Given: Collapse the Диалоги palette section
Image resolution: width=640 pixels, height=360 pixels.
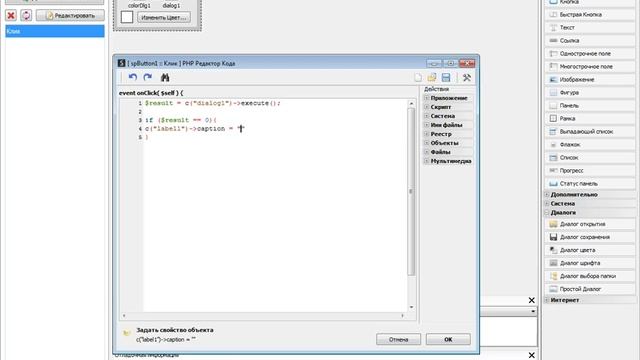Looking at the screenshot, I should pos(547,213).
